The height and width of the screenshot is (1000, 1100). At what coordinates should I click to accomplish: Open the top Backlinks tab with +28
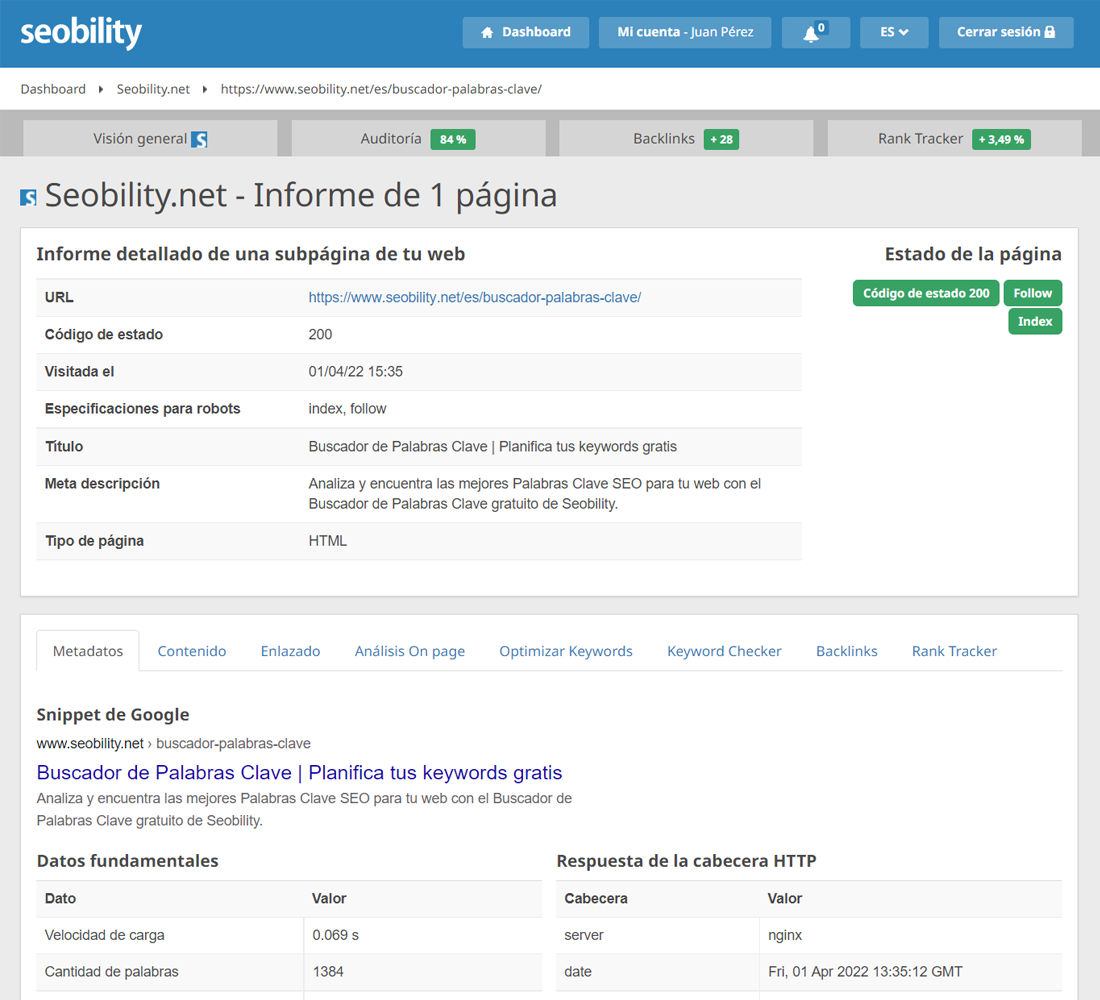pyautogui.click(x=686, y=138)
